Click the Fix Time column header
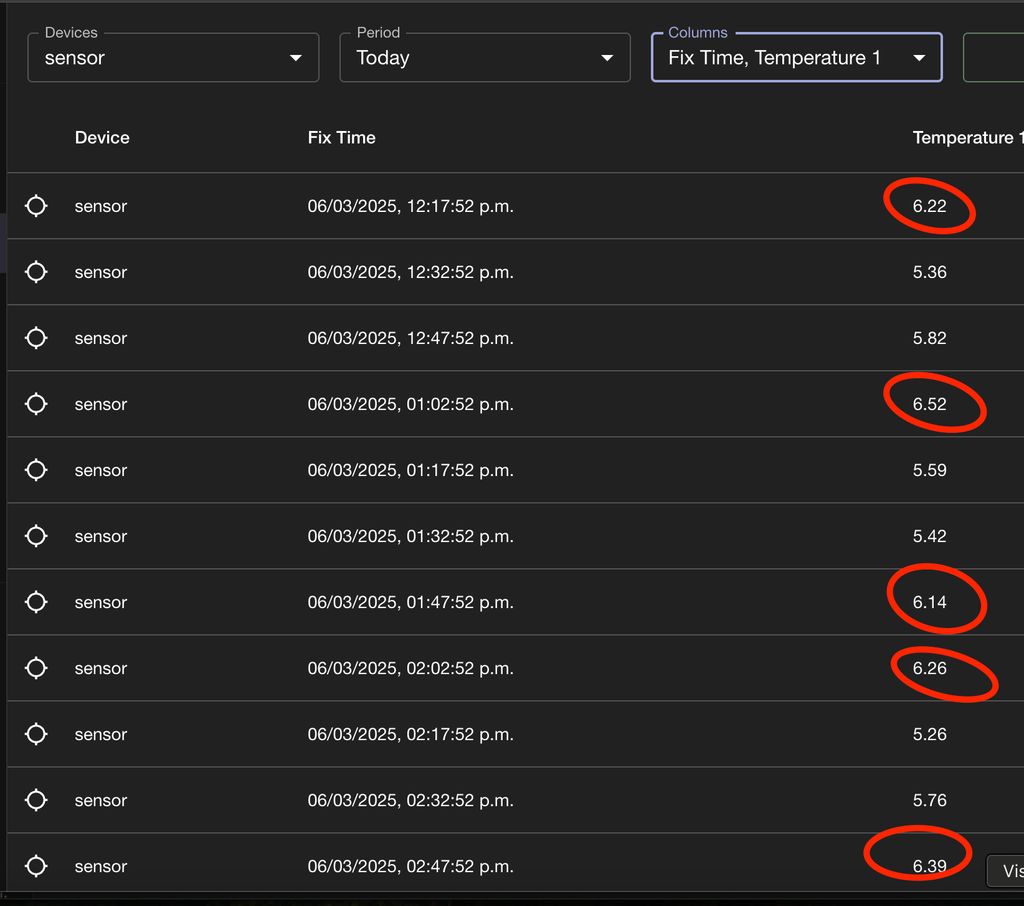 (342, 138)
